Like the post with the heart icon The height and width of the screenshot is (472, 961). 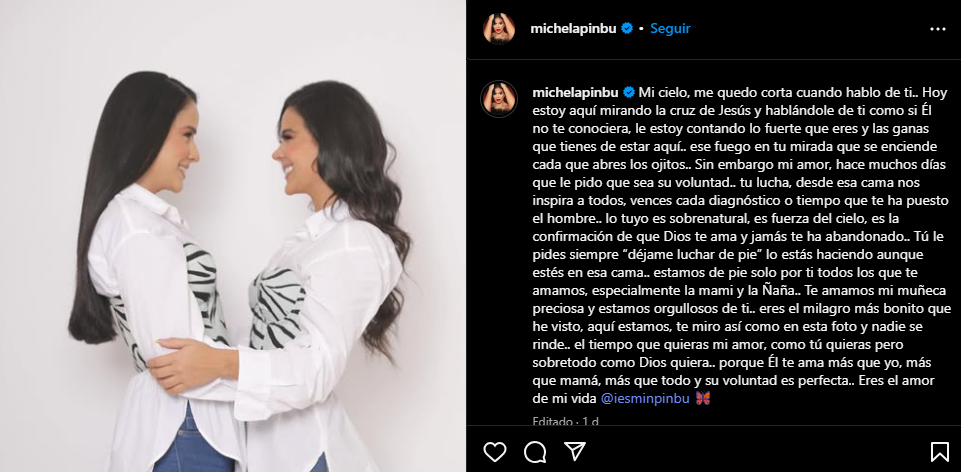495,452
